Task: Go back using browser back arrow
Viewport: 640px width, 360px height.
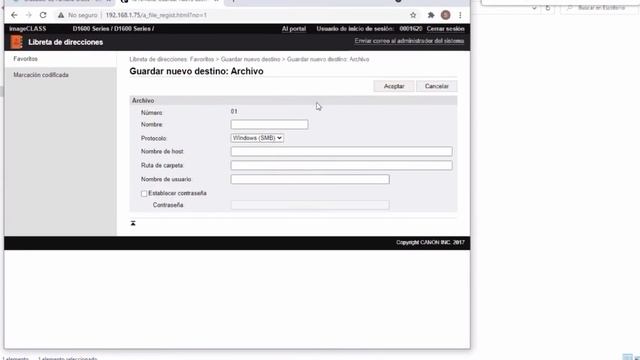Action: click(x=14, y=15)
